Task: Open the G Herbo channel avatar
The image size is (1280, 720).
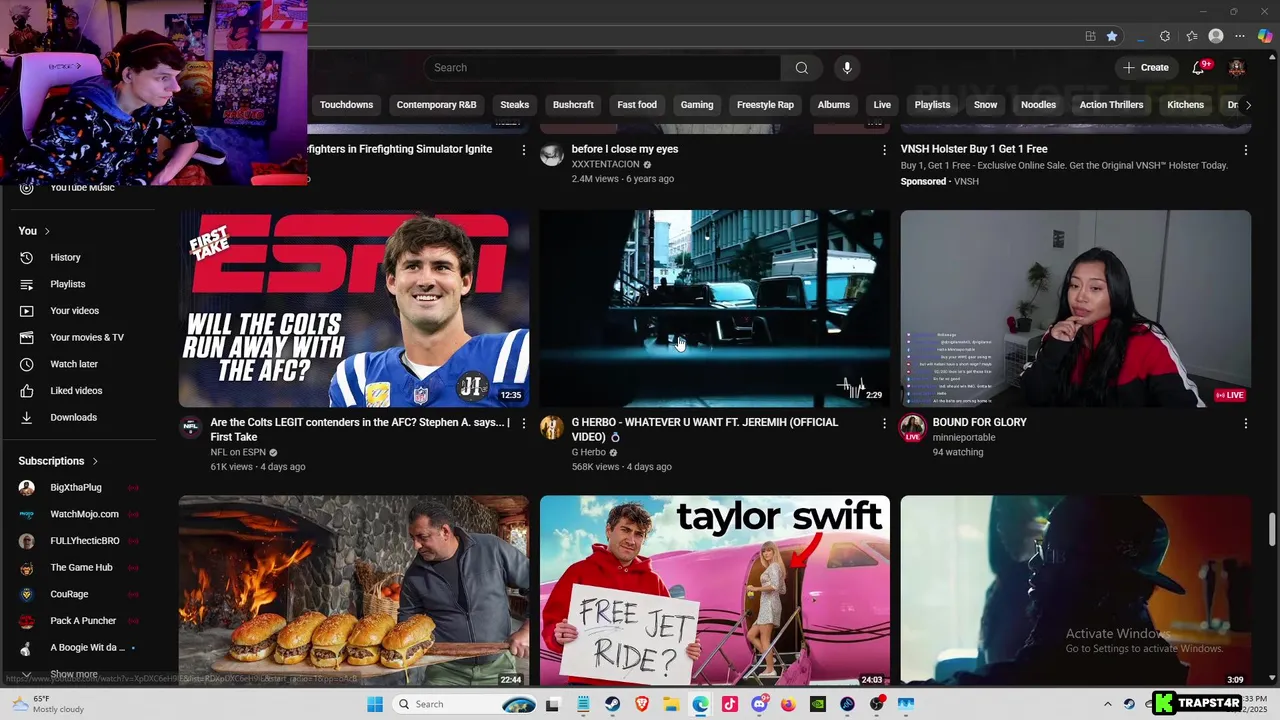Action: pos(551,429)
